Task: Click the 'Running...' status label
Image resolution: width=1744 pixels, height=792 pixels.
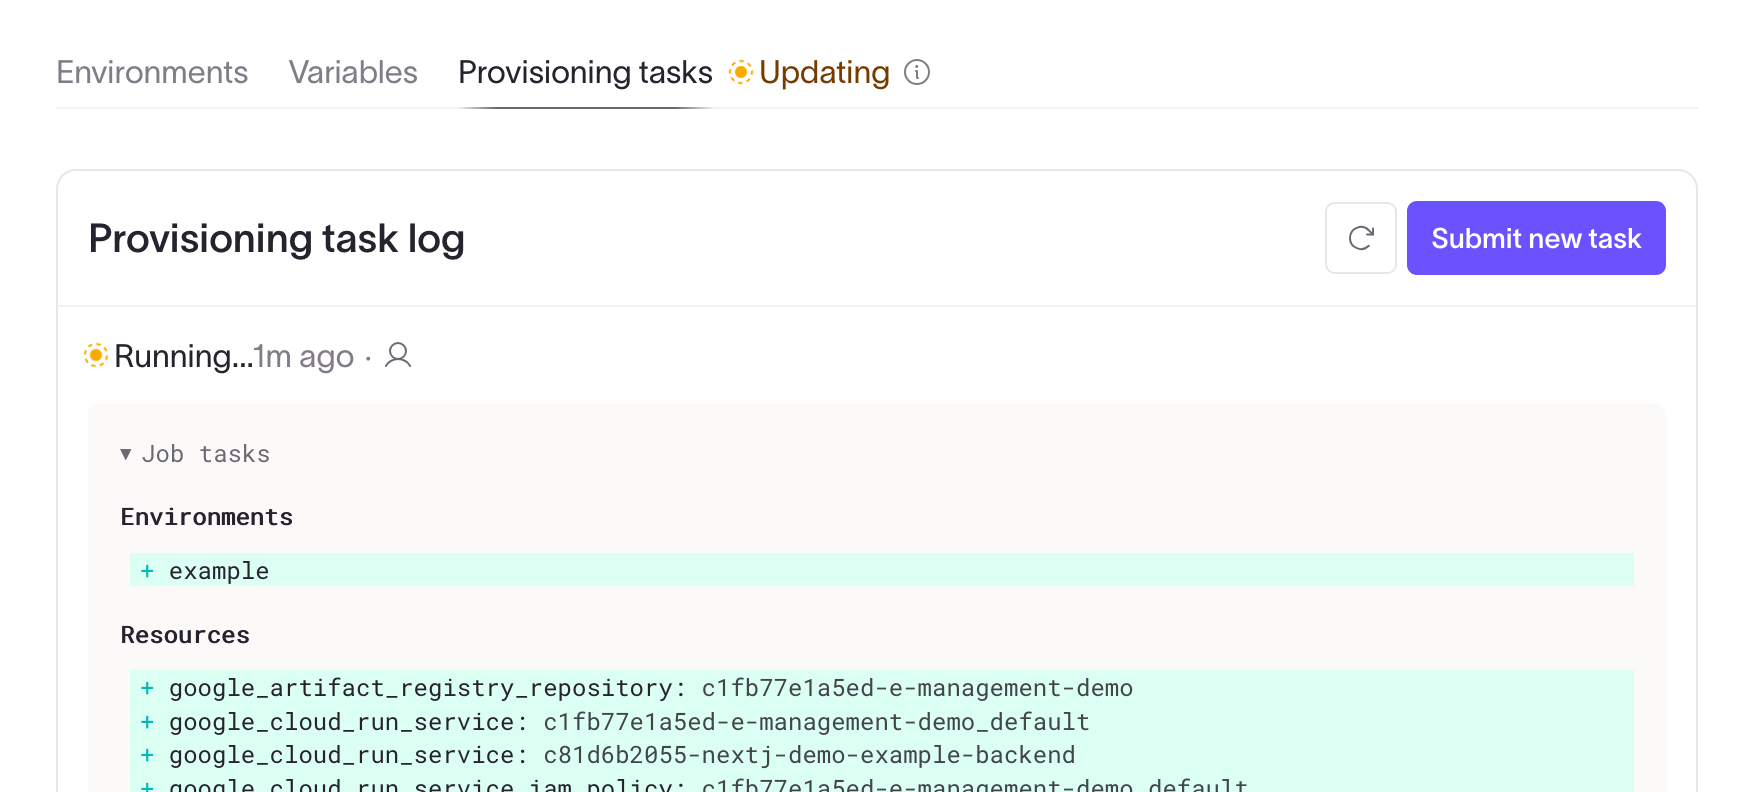Action: pyautogui.click(x=184, y=356)
